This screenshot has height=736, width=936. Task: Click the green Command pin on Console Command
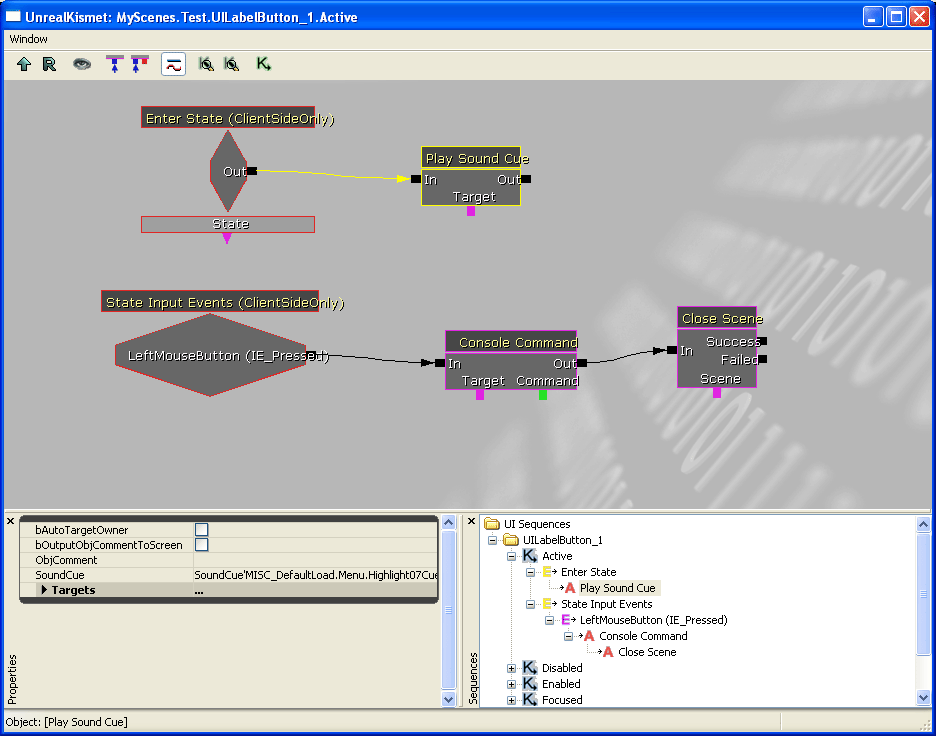point(542,394)
